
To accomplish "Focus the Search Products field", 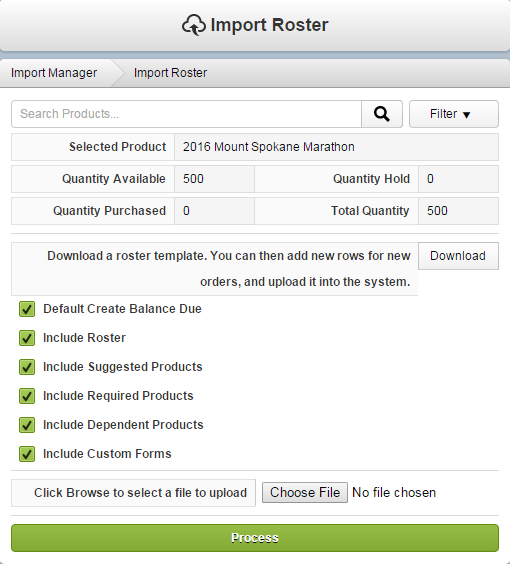I will pyautogui.click(x=186, y=114).
